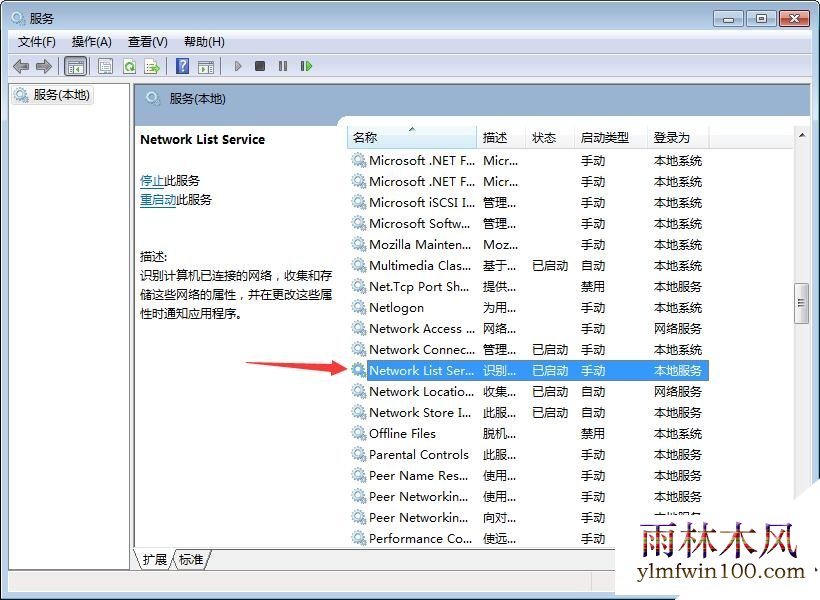
Task: Select the Netlogon service name
Action: pyautogui.click(x=396, y=308)
